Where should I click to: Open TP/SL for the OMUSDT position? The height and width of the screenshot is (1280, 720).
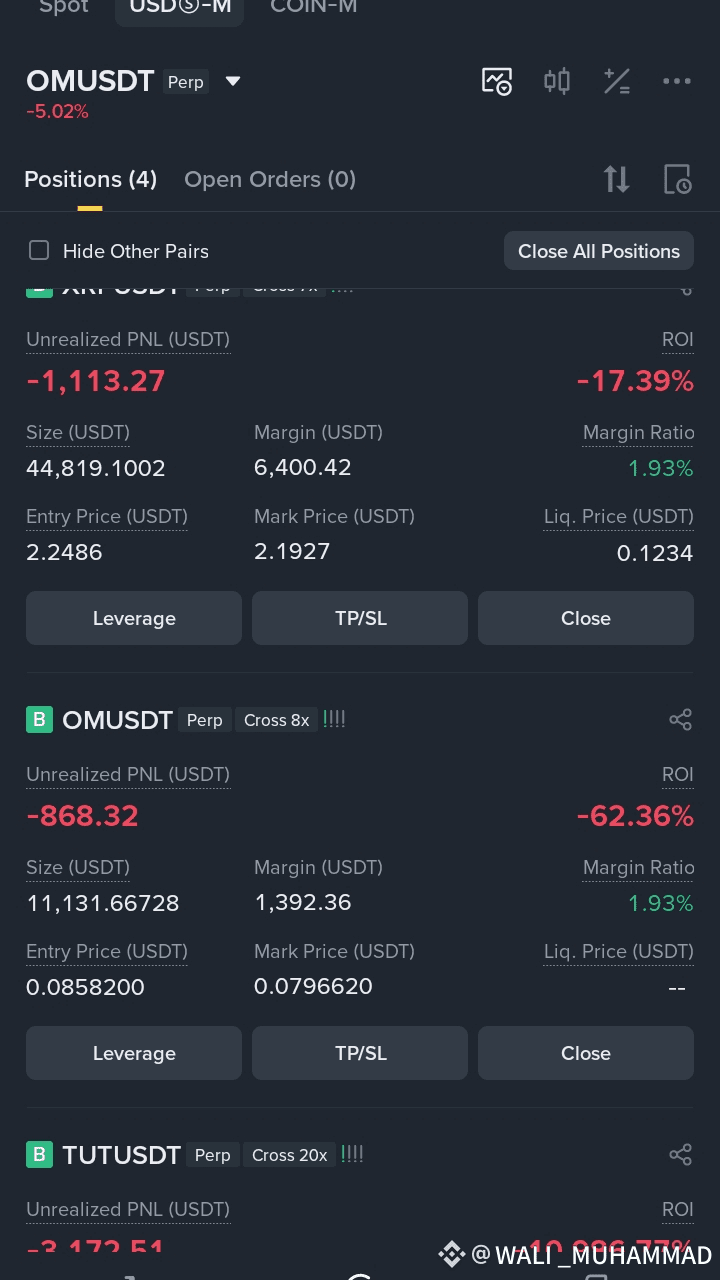(360, 1053)
